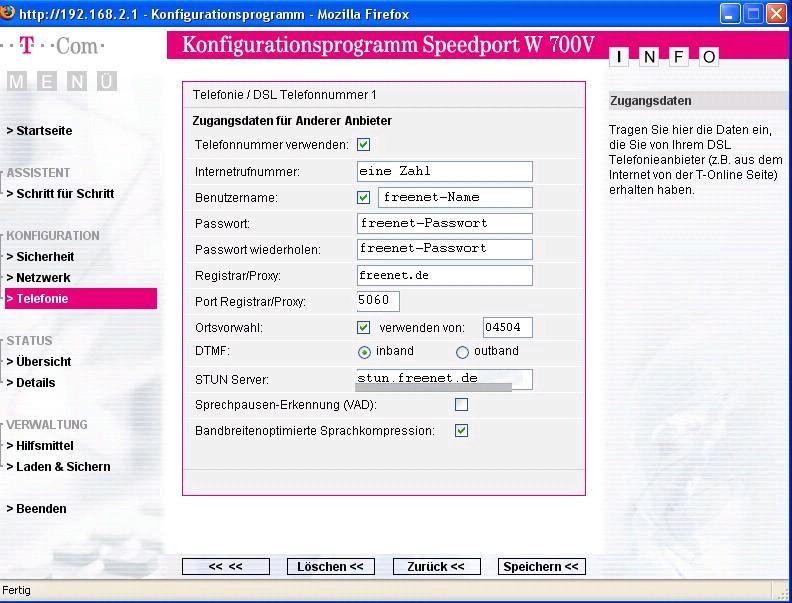792x603 pixels.
Task: Click the Internetrufnummer input field
Action: click(x=444, y=171)
